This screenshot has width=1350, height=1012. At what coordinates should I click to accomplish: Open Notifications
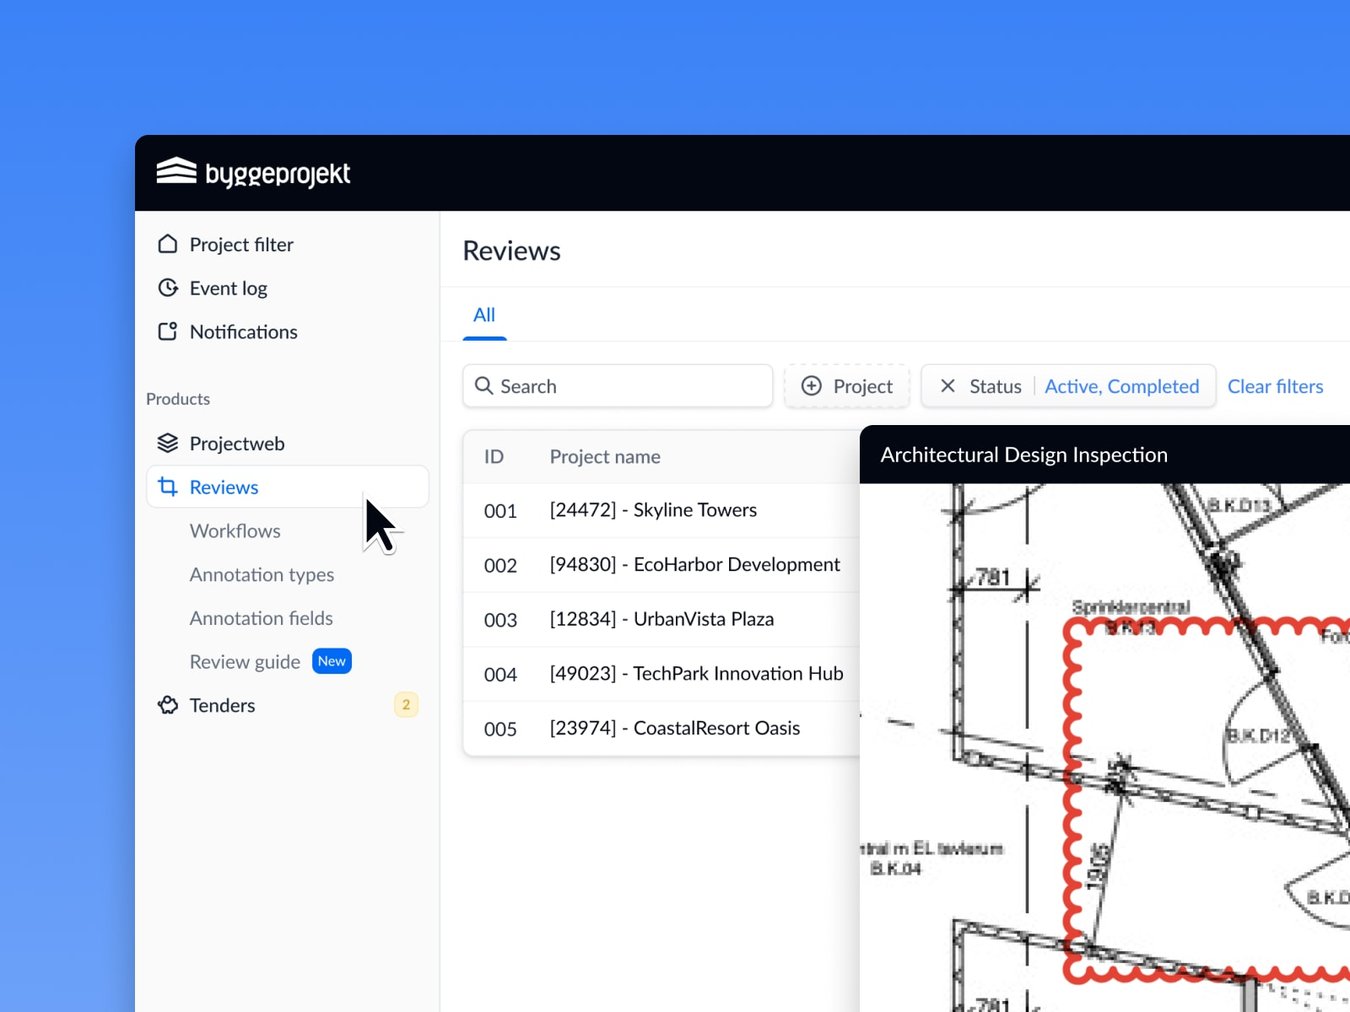click(x=243, y=331)
